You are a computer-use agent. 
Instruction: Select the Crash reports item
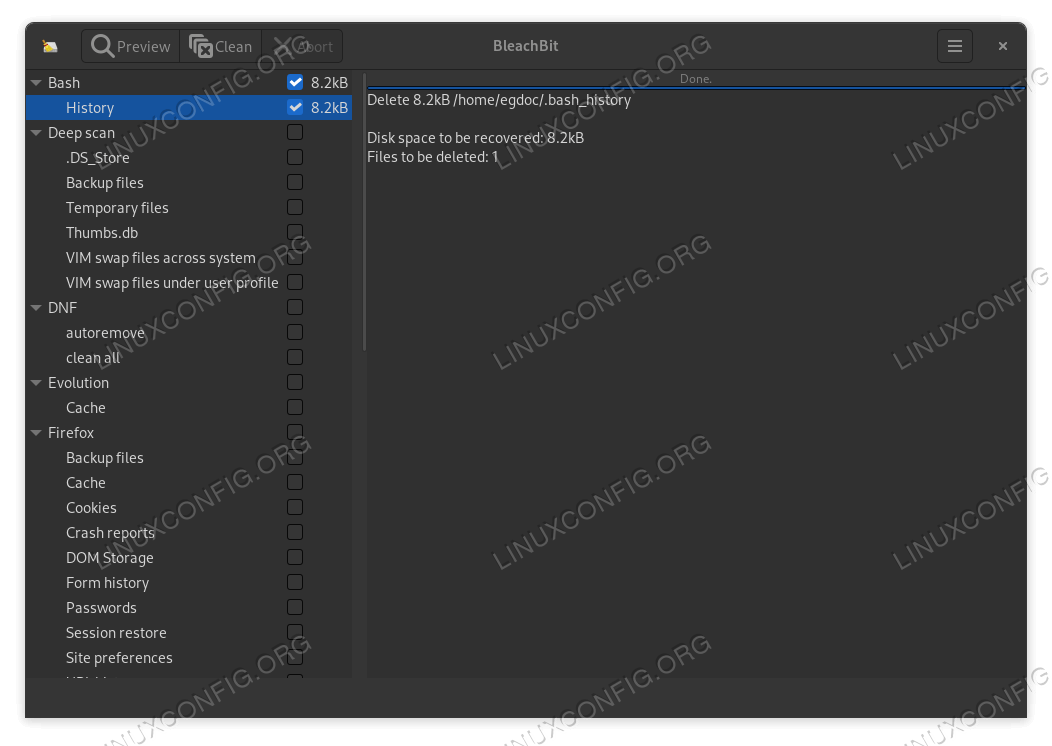point(189,533)
